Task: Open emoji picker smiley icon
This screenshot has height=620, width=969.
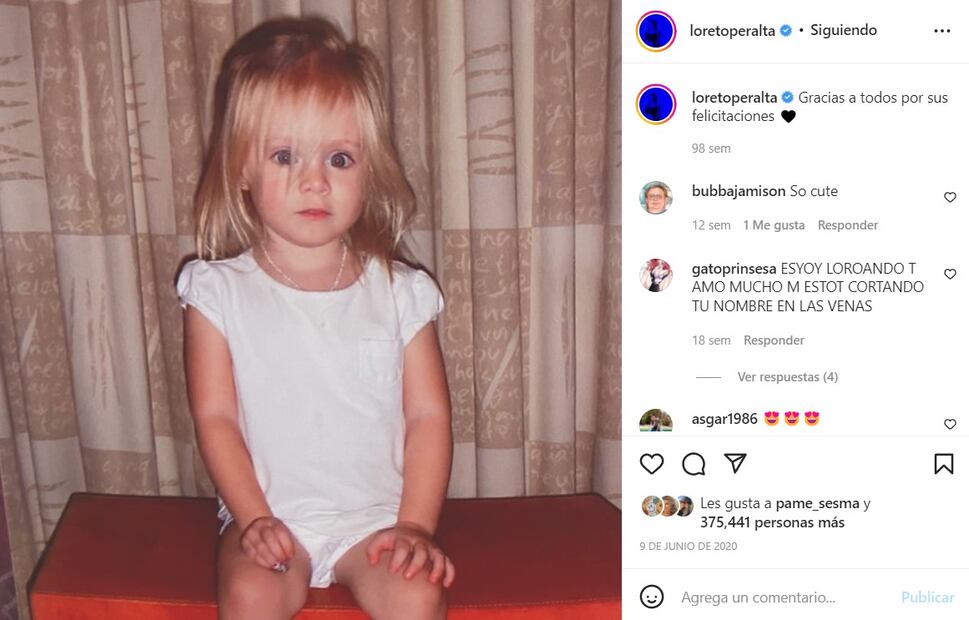Action: coord(651,597)
